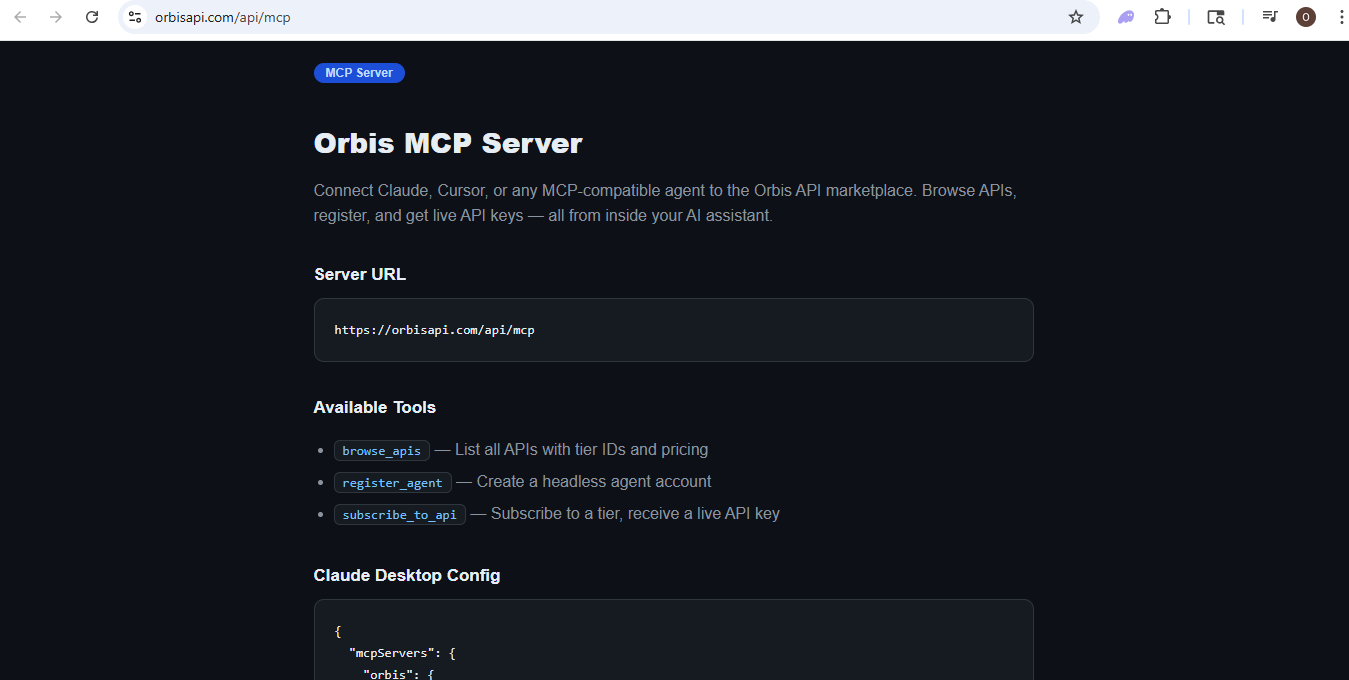
Task: Click the subscribe_to_api tool badge
Action: tap(399, 514)
